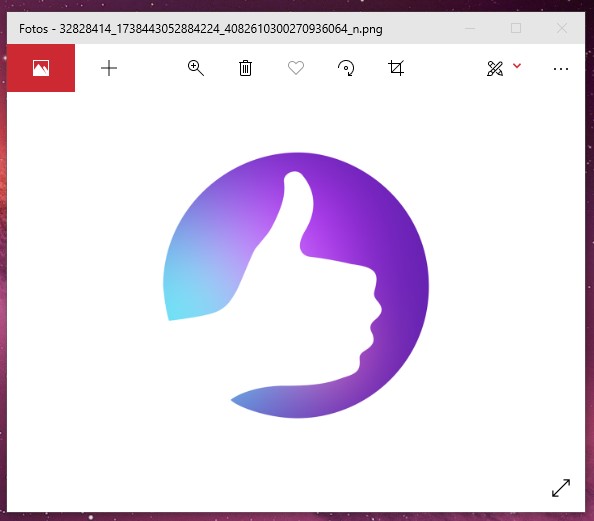Delete the photo with trash icon

(245, 68)
